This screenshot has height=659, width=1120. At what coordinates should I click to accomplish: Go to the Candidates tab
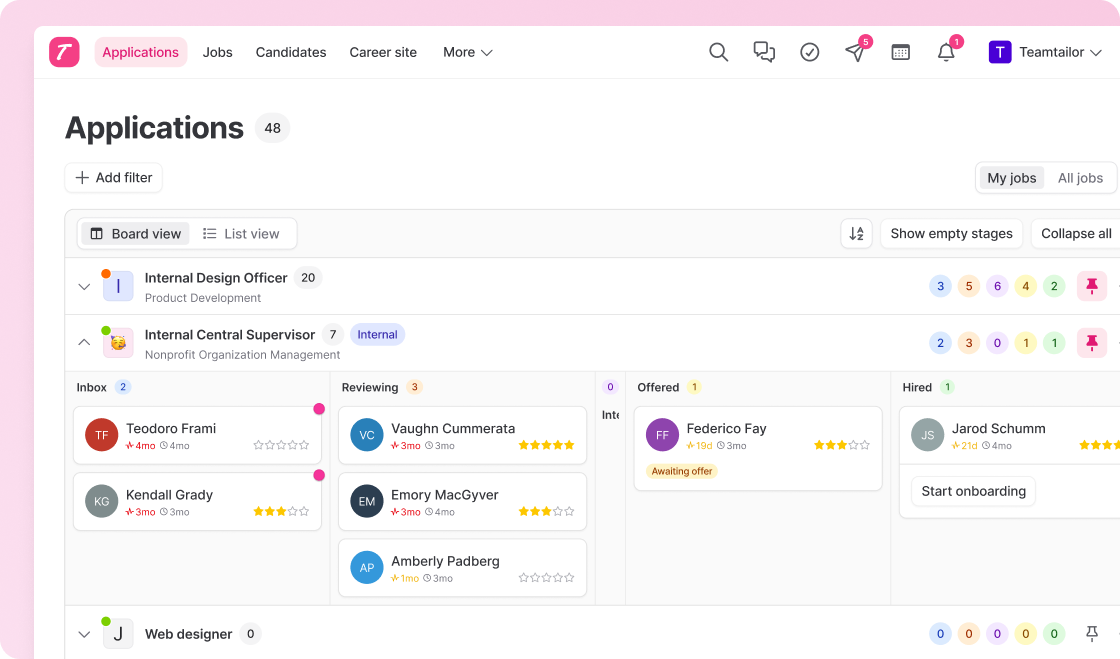tap(291, 52)
